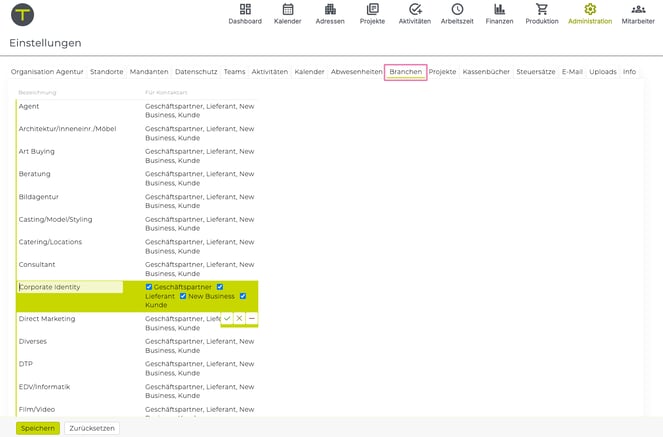663x437 pixels.
Task: Switch to the Abwesenheiten tab
Action: click(x=356, y=72)
